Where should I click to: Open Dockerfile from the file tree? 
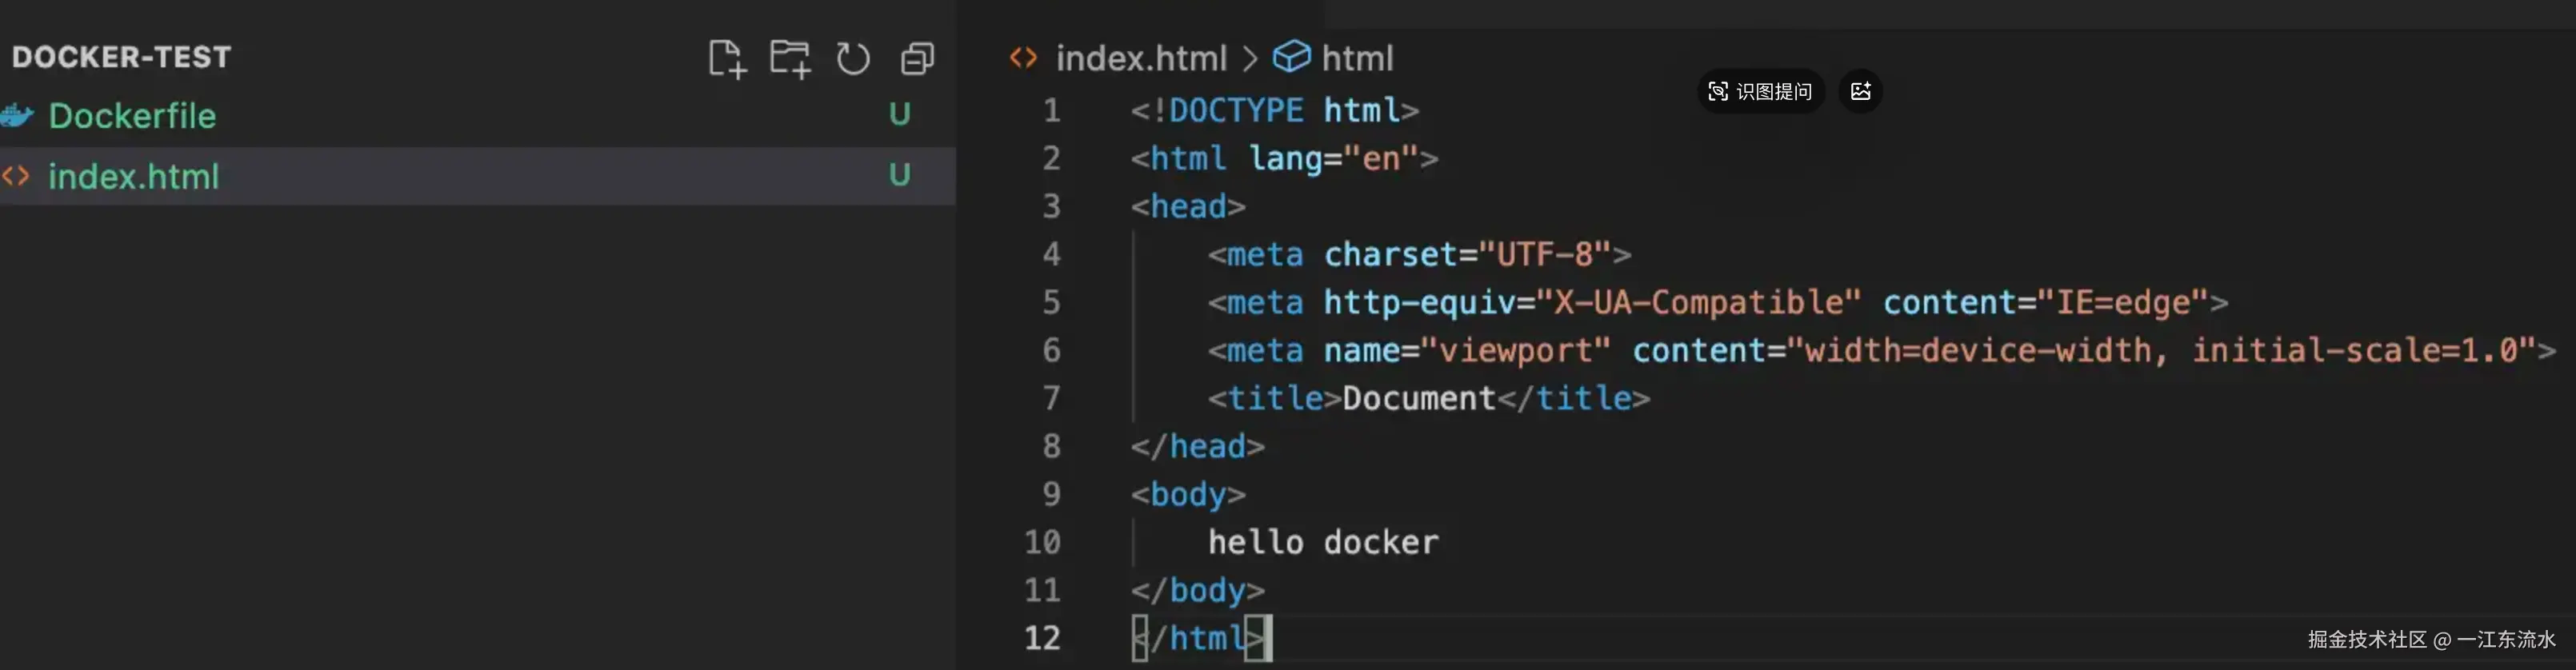(x=132, y=116)
